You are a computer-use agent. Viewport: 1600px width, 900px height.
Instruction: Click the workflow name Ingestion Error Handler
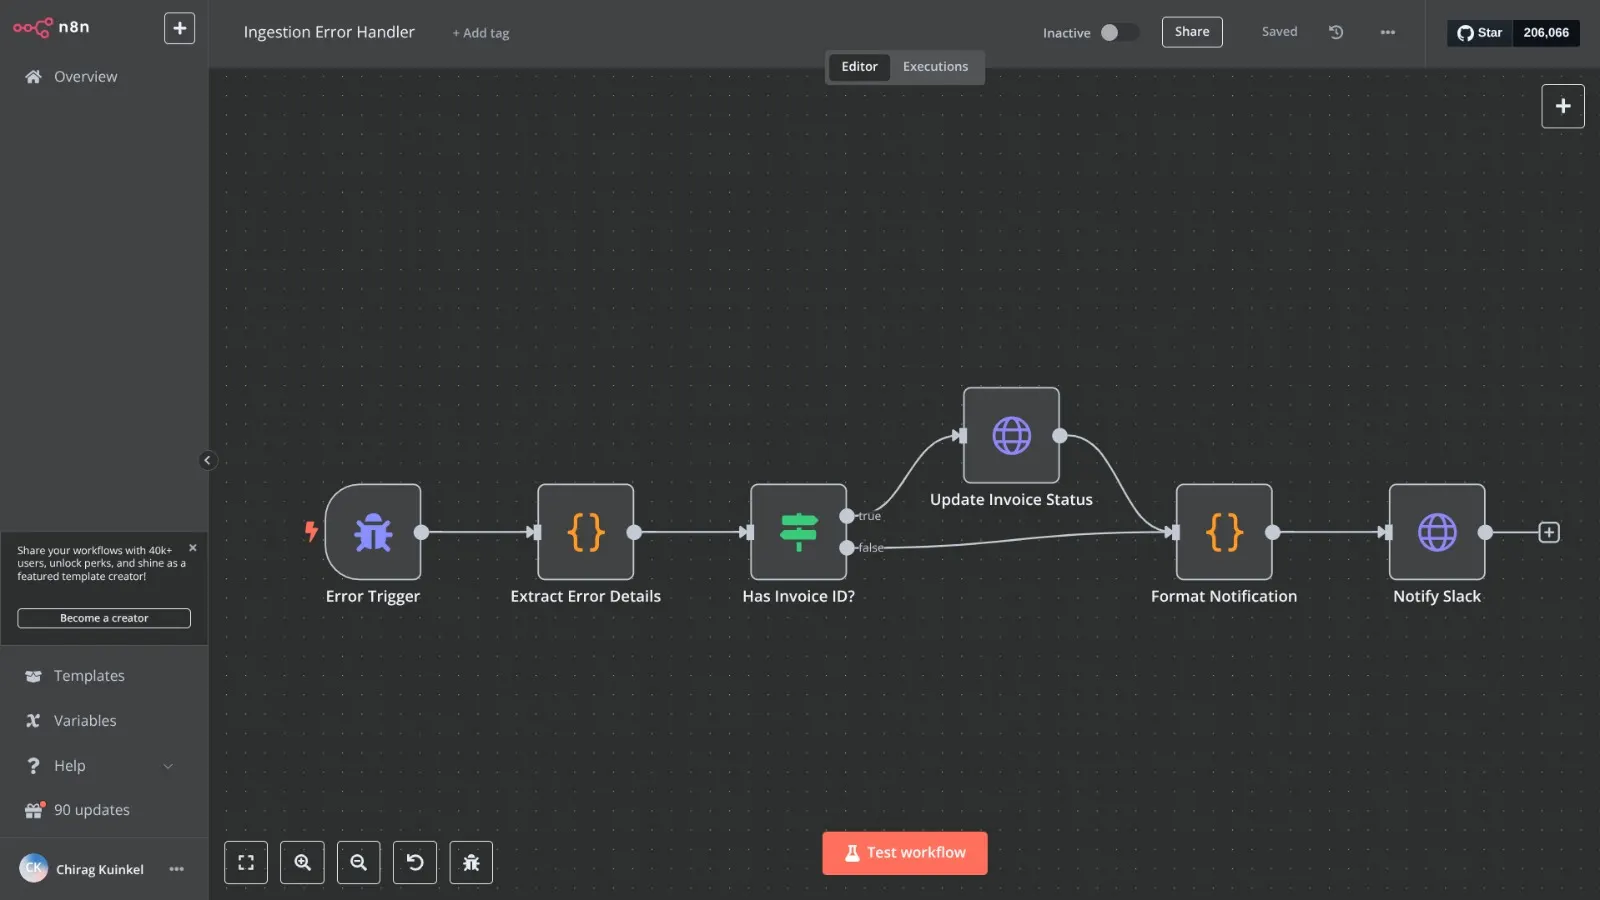[x=329, y=32]
